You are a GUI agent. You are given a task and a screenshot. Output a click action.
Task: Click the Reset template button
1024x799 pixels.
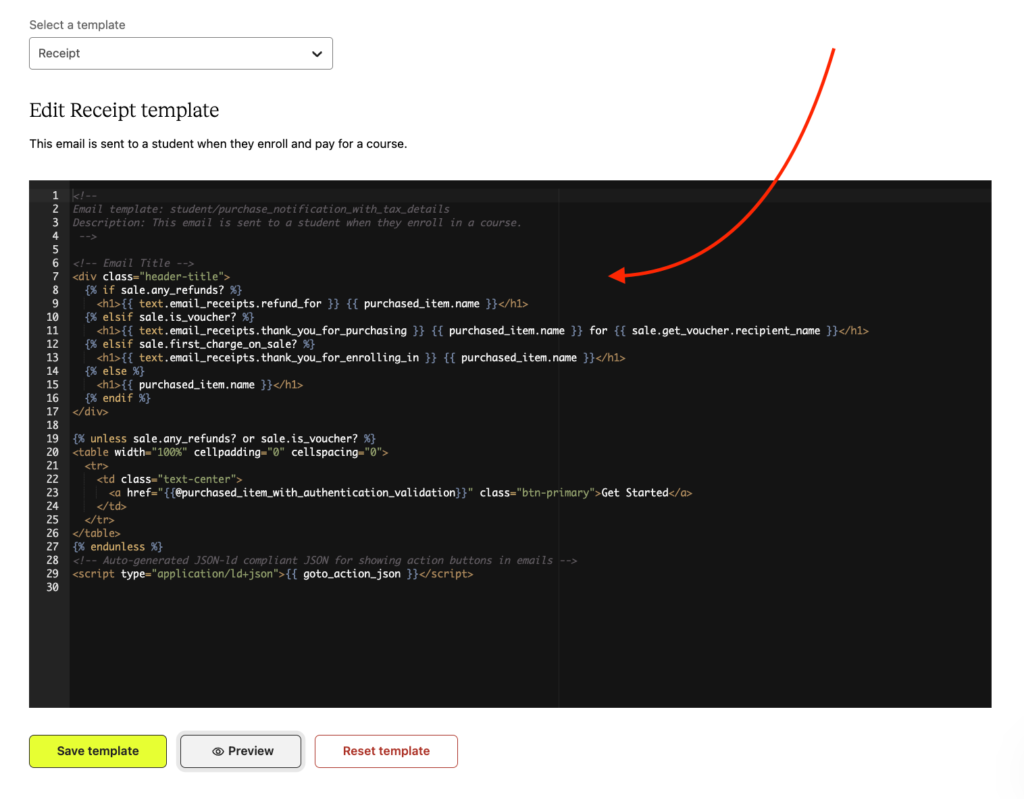[x=386, y=751]
